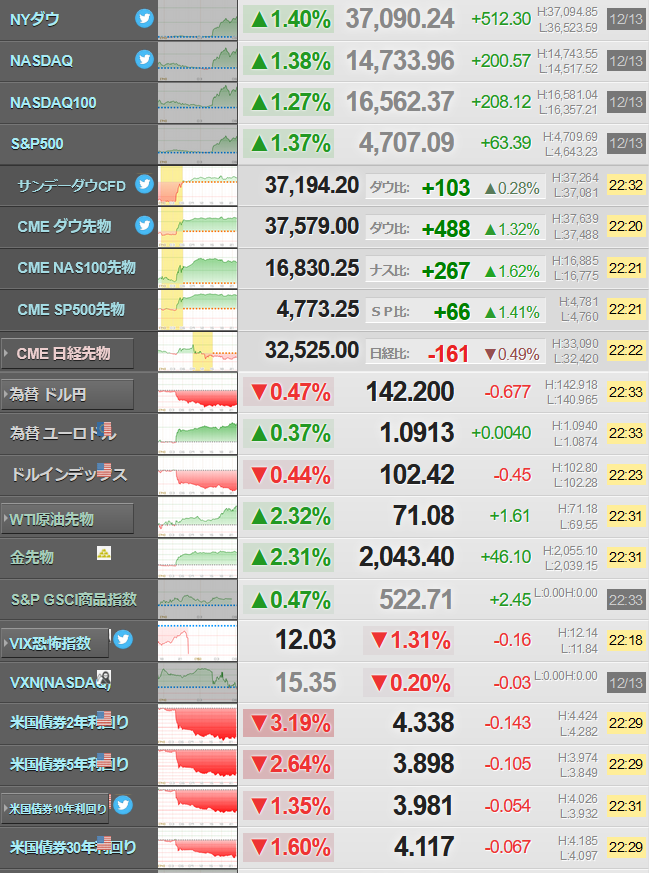Click the NYダウ price 37,090.24
Screen dimensions: 650x873
(x=400, y=19)
